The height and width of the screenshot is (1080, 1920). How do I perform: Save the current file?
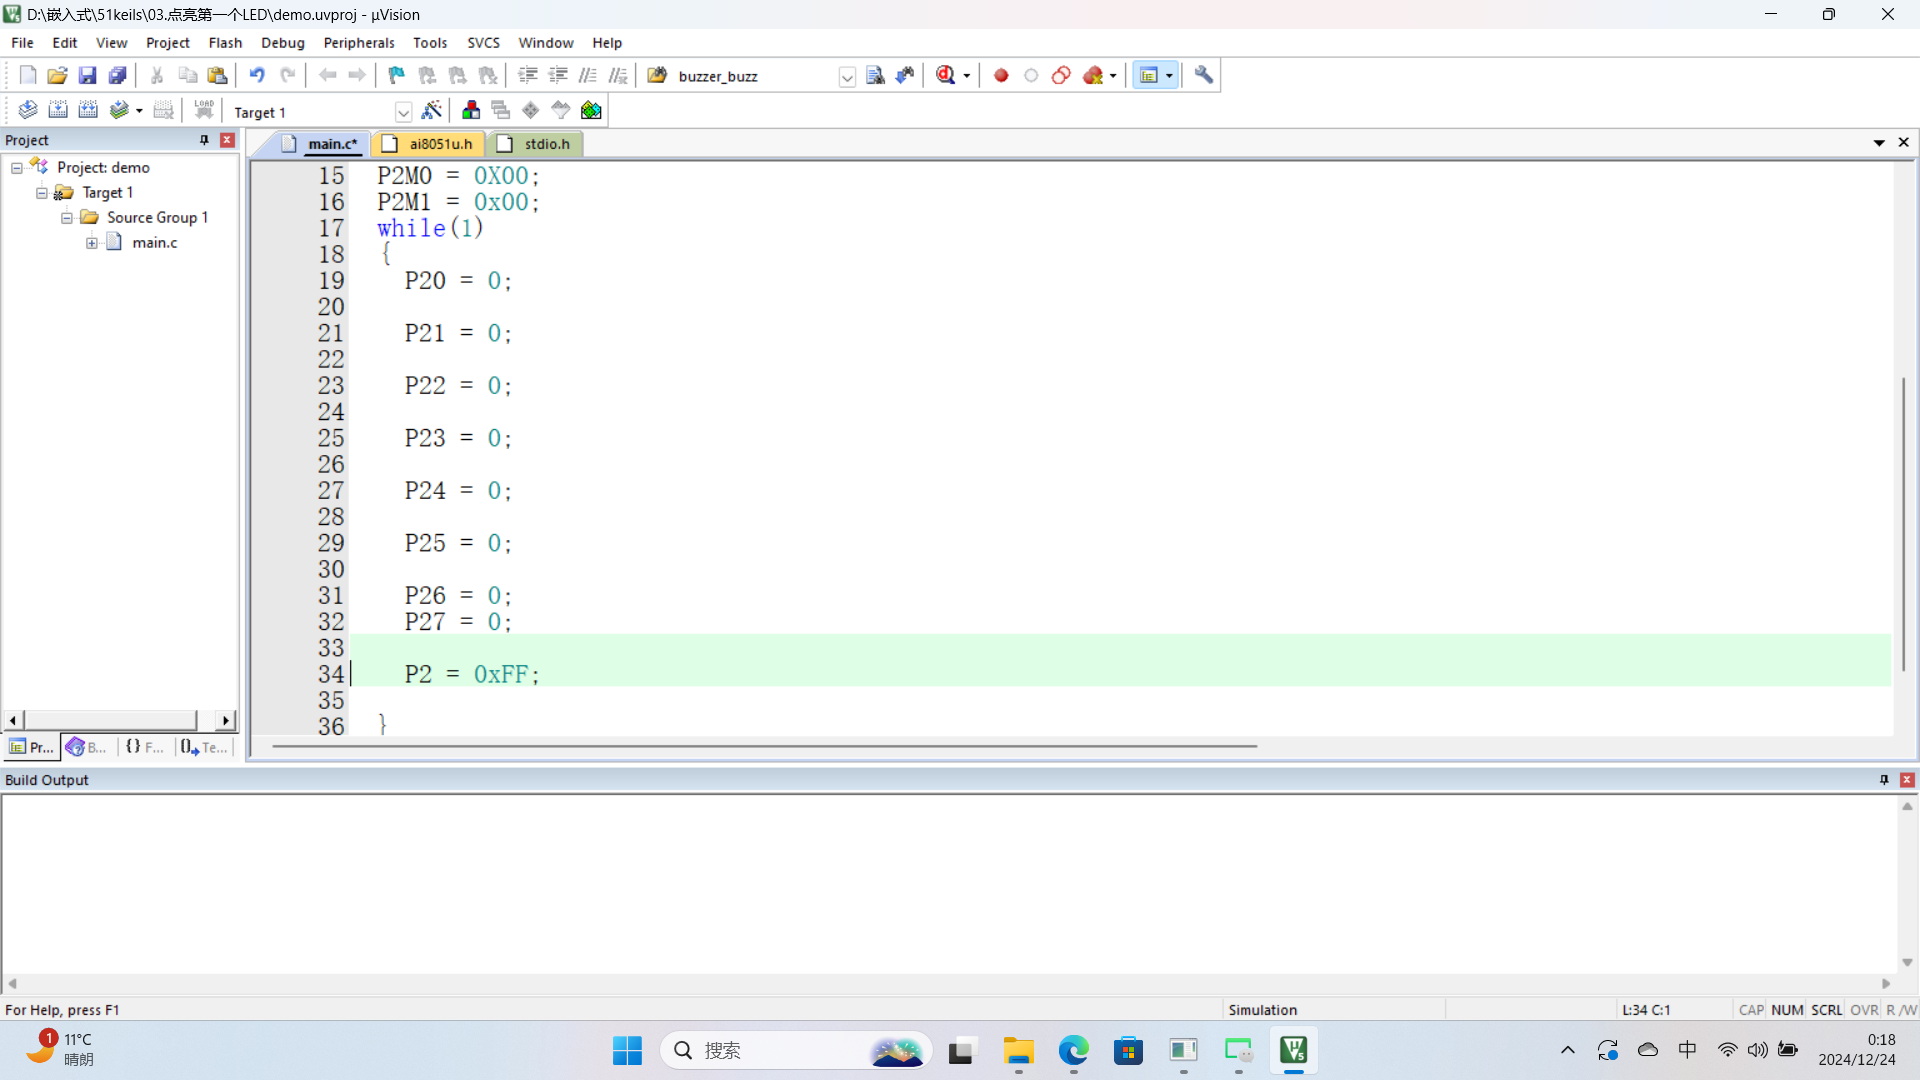87,75
